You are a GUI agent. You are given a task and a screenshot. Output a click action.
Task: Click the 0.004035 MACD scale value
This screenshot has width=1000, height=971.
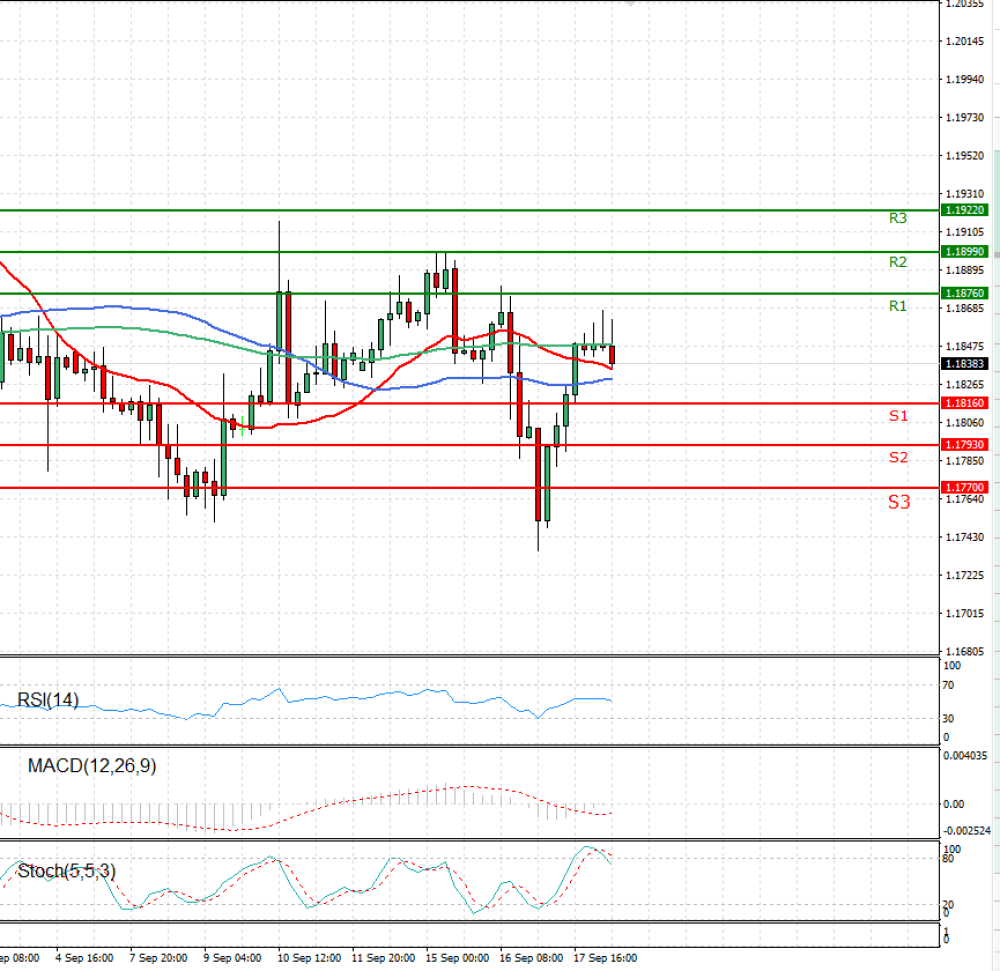coord(965,756)
